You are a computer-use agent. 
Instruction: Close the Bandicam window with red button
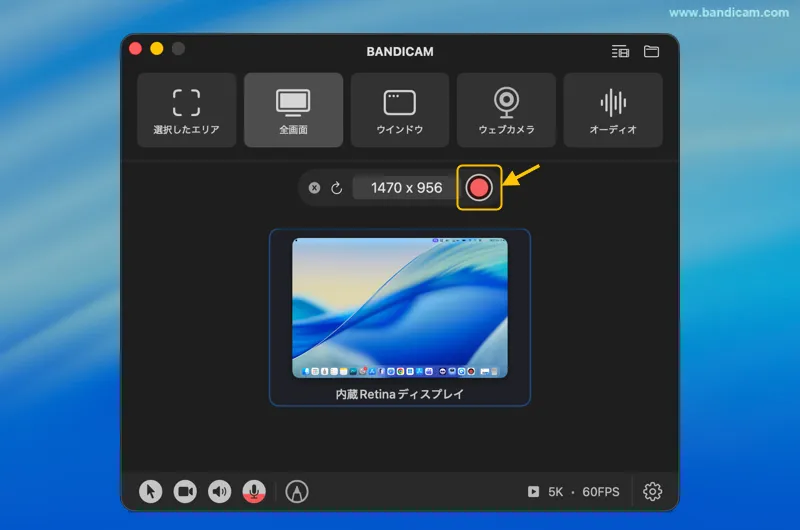pos(135,48)
